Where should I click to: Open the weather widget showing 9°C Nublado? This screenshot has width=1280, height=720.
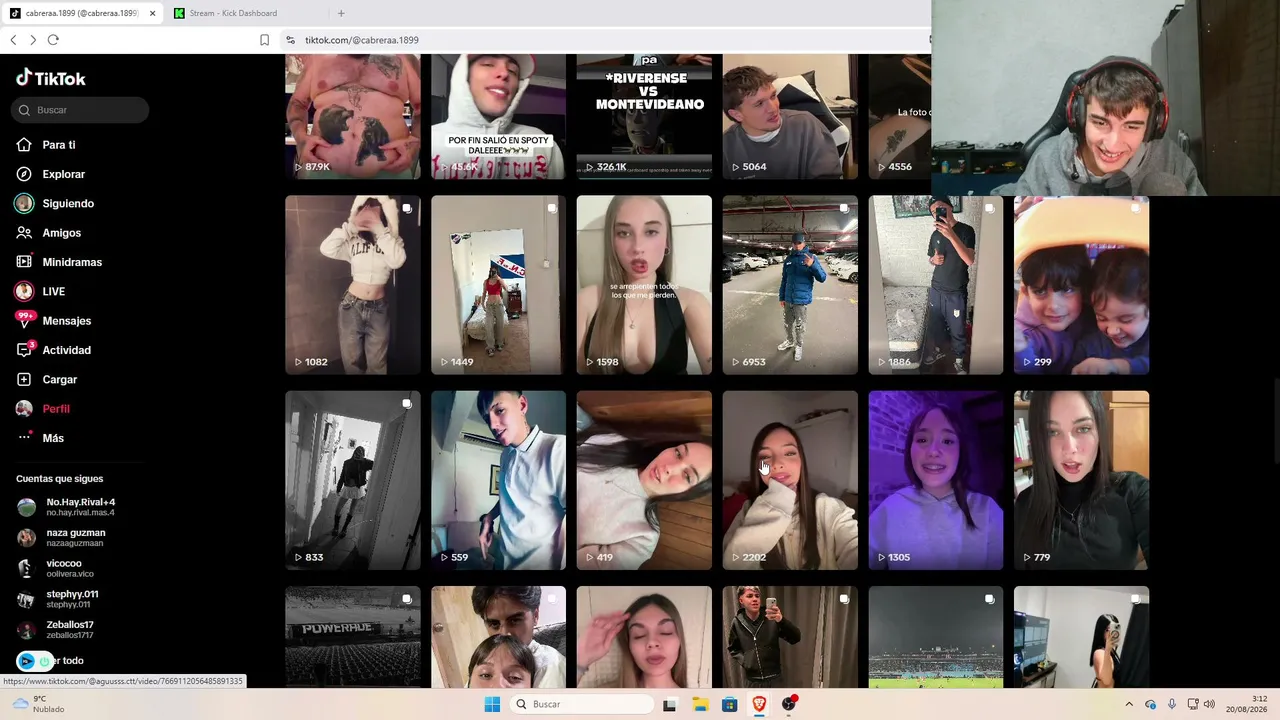click(40, 704)
